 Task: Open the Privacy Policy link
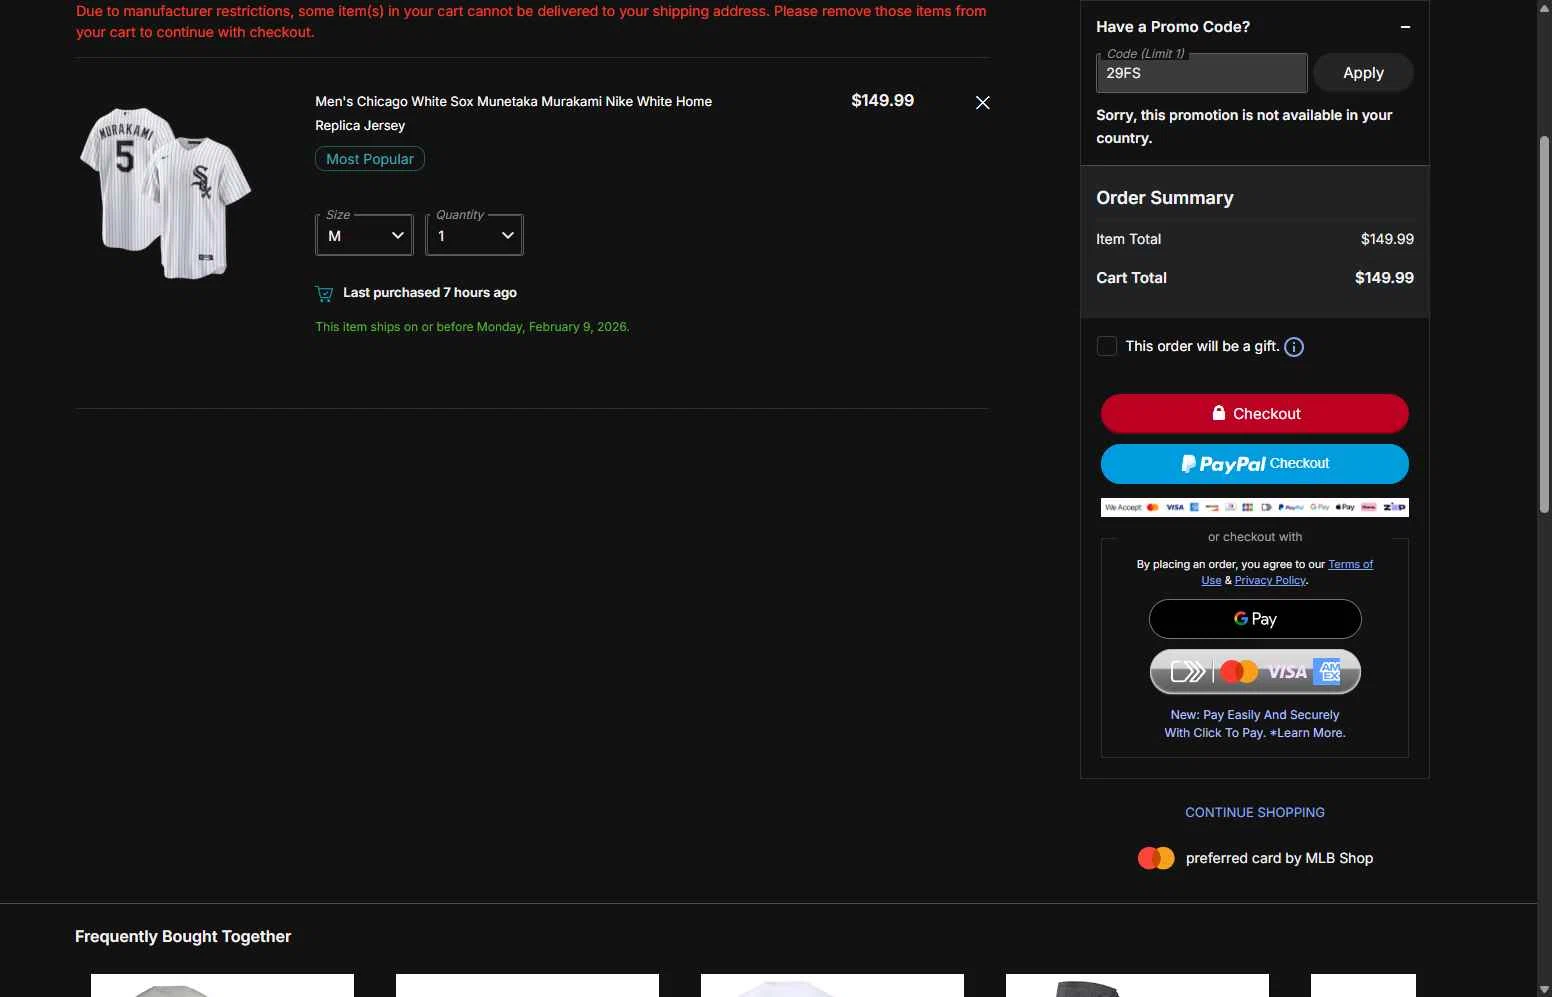tap(1270, 581)
